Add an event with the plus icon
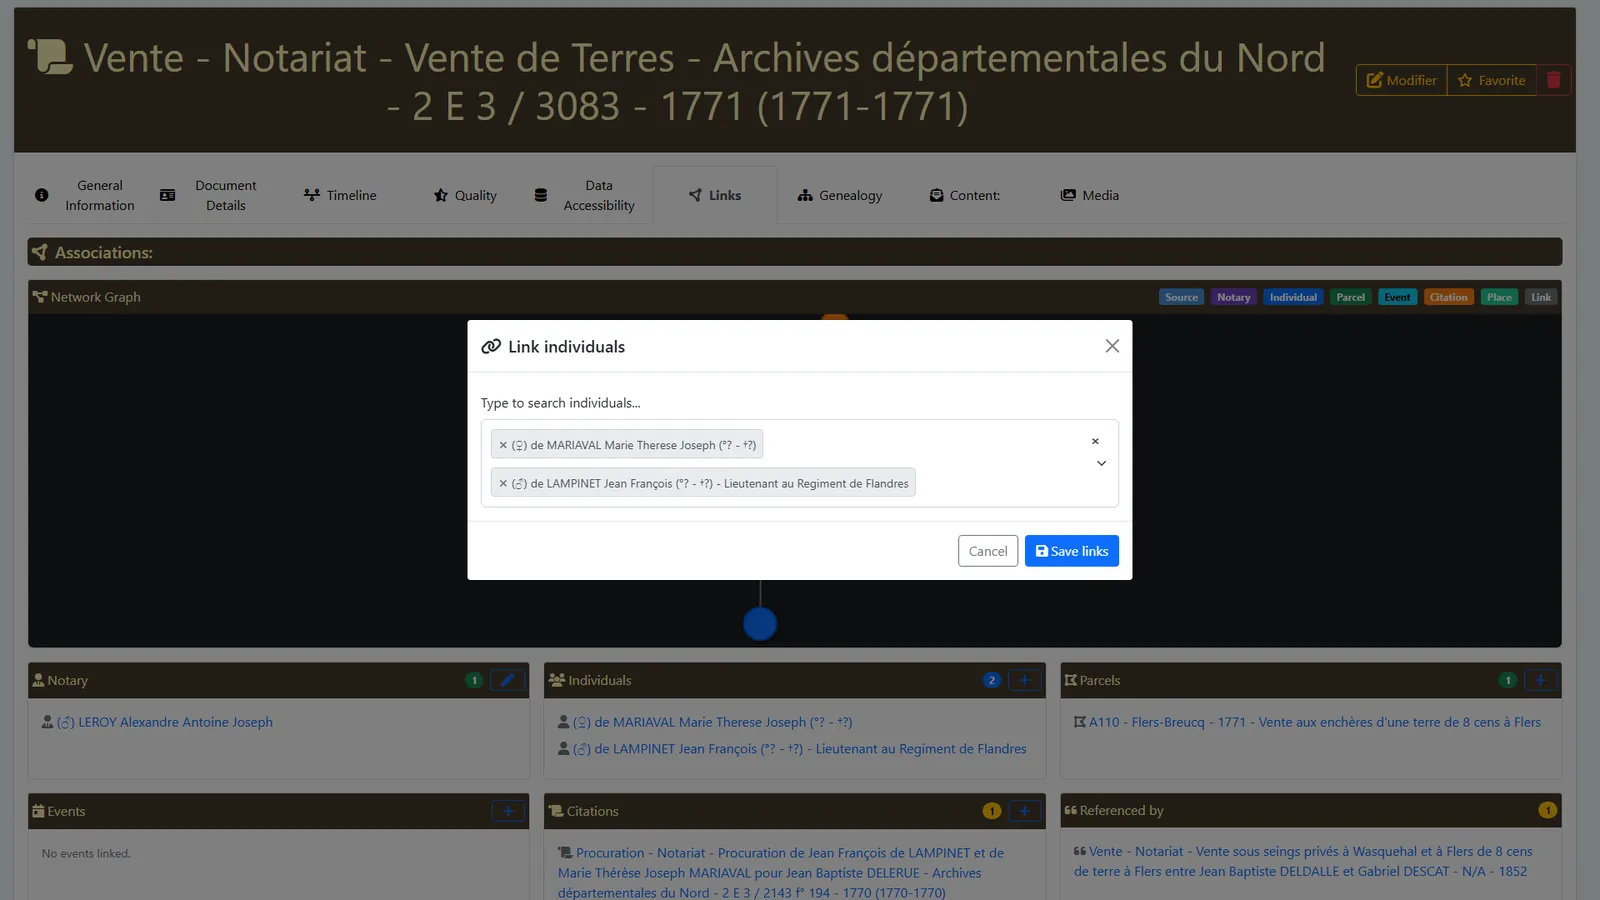The height and width of the screenshot is (900, 1600). click(508, 811)
